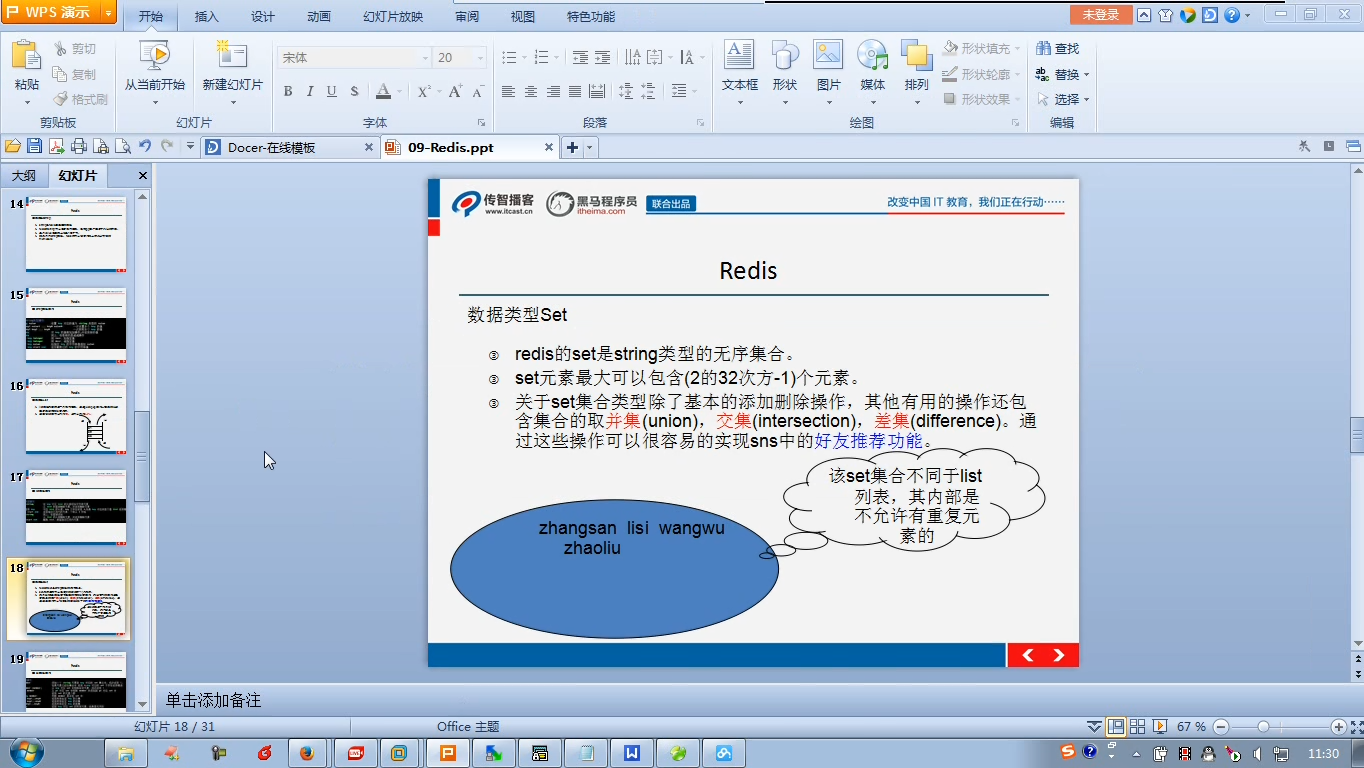Click notes area 单击添加备注
The width and height of the screenshot is (1364, 768).
[x=213, y=700]
